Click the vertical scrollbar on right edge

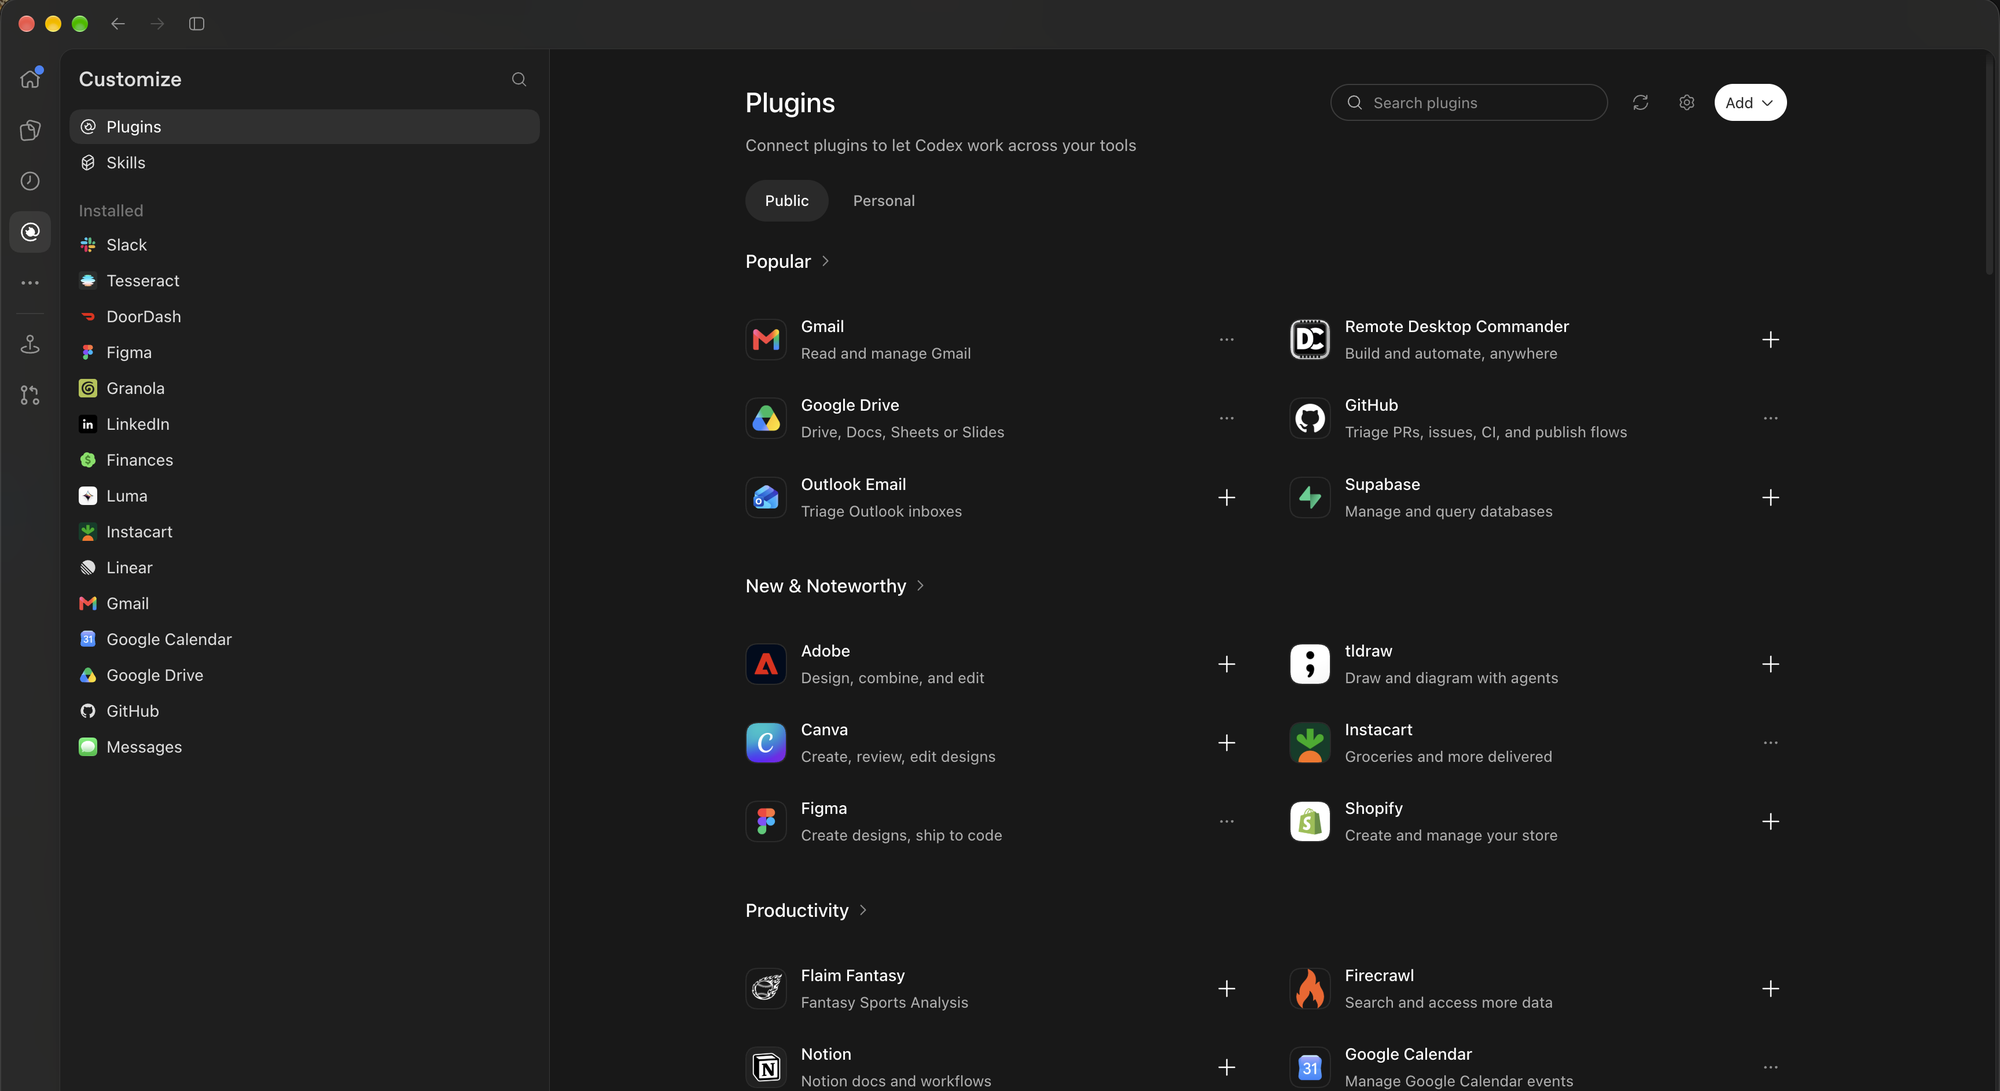(x=1989, y=165)
